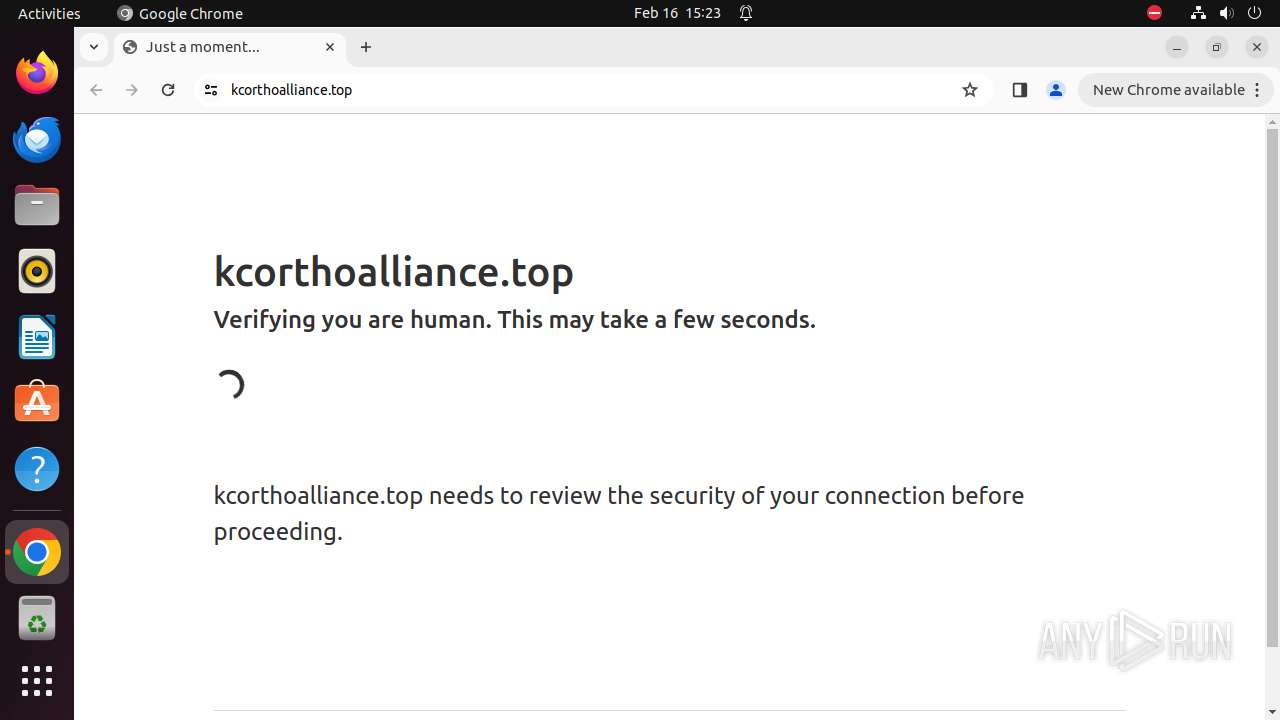The image size is (1280, 720).
Task: Open the new tab with plus button
Action: click(366, 47)
